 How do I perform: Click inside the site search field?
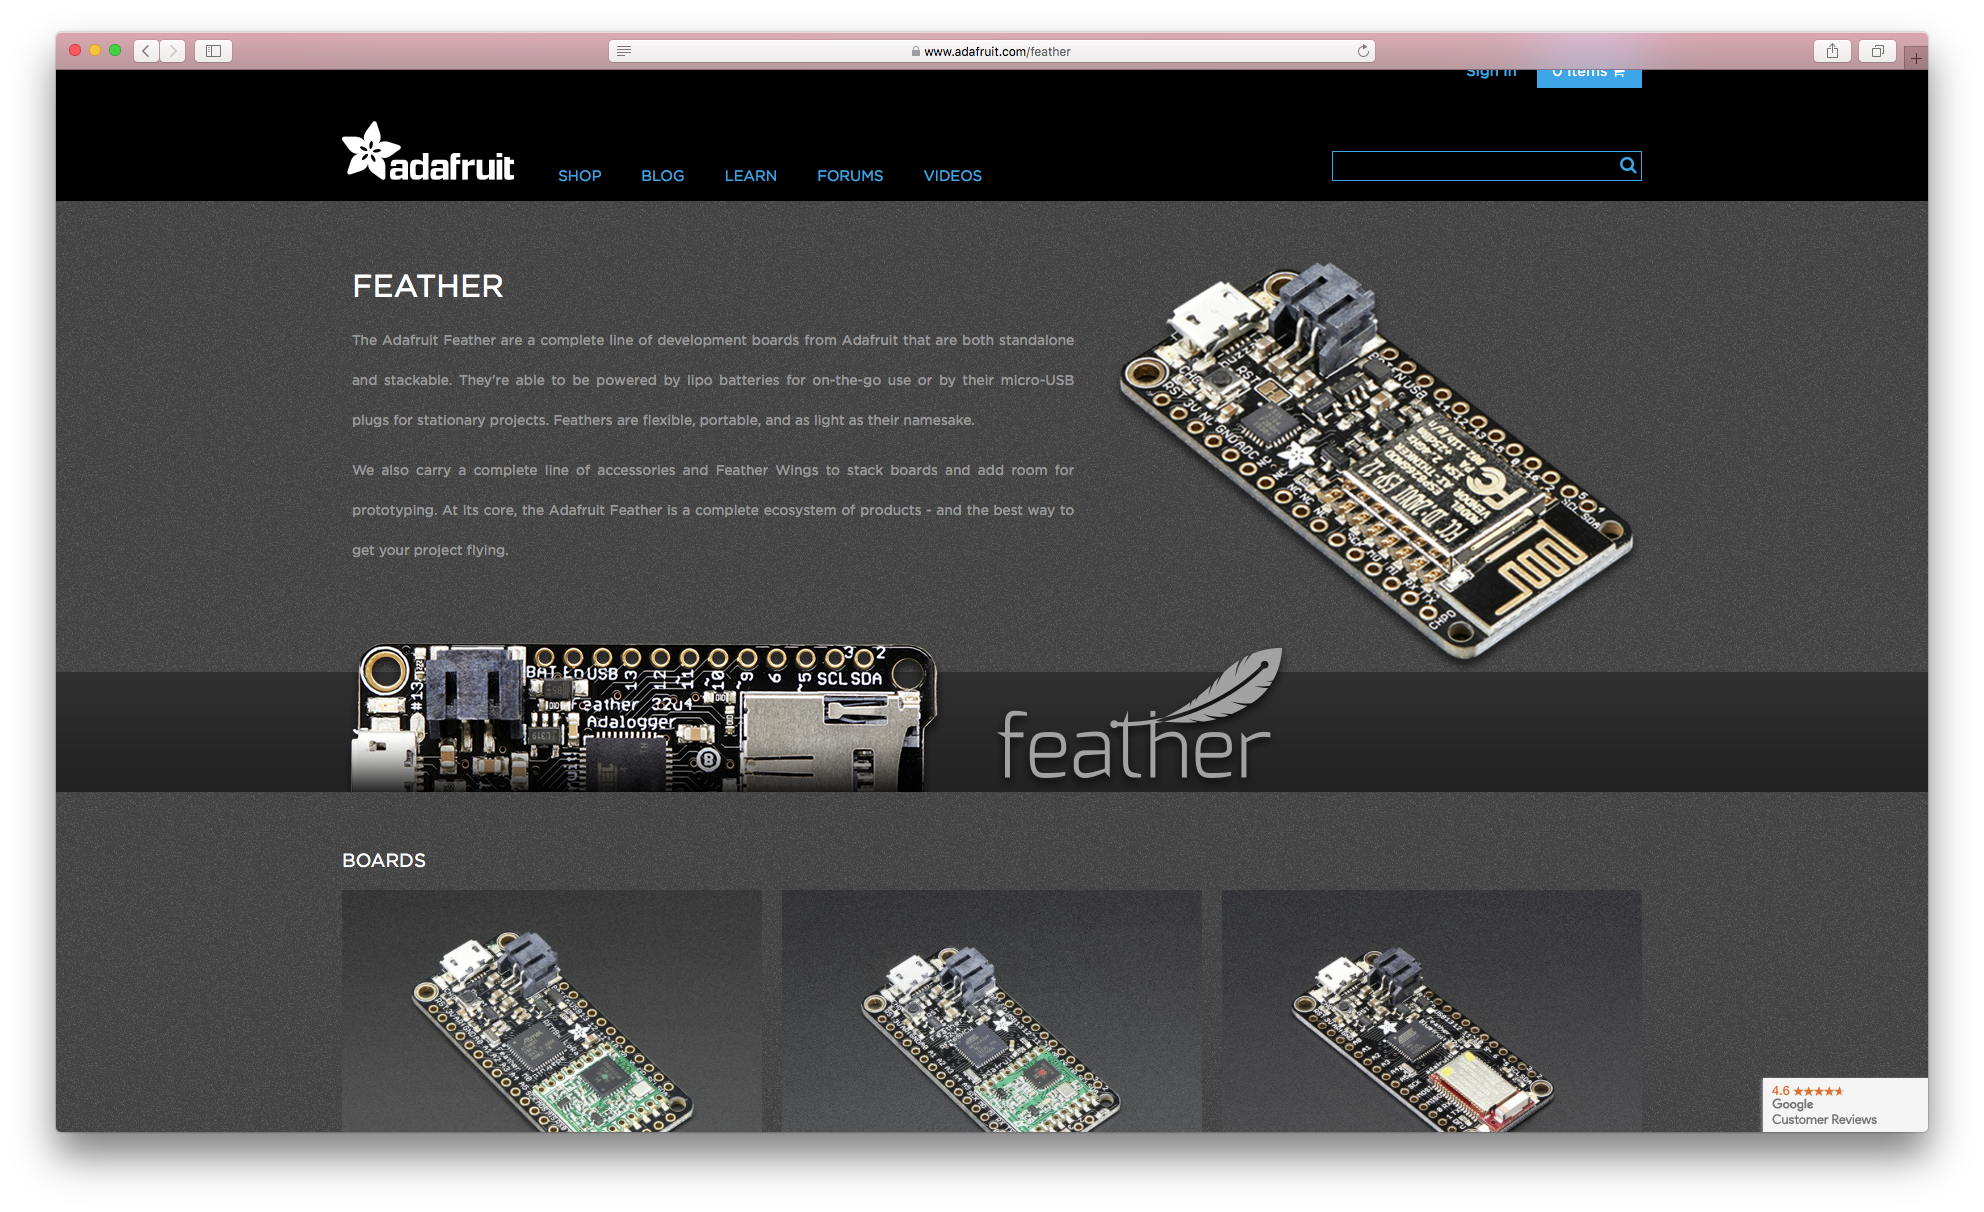1470,165
